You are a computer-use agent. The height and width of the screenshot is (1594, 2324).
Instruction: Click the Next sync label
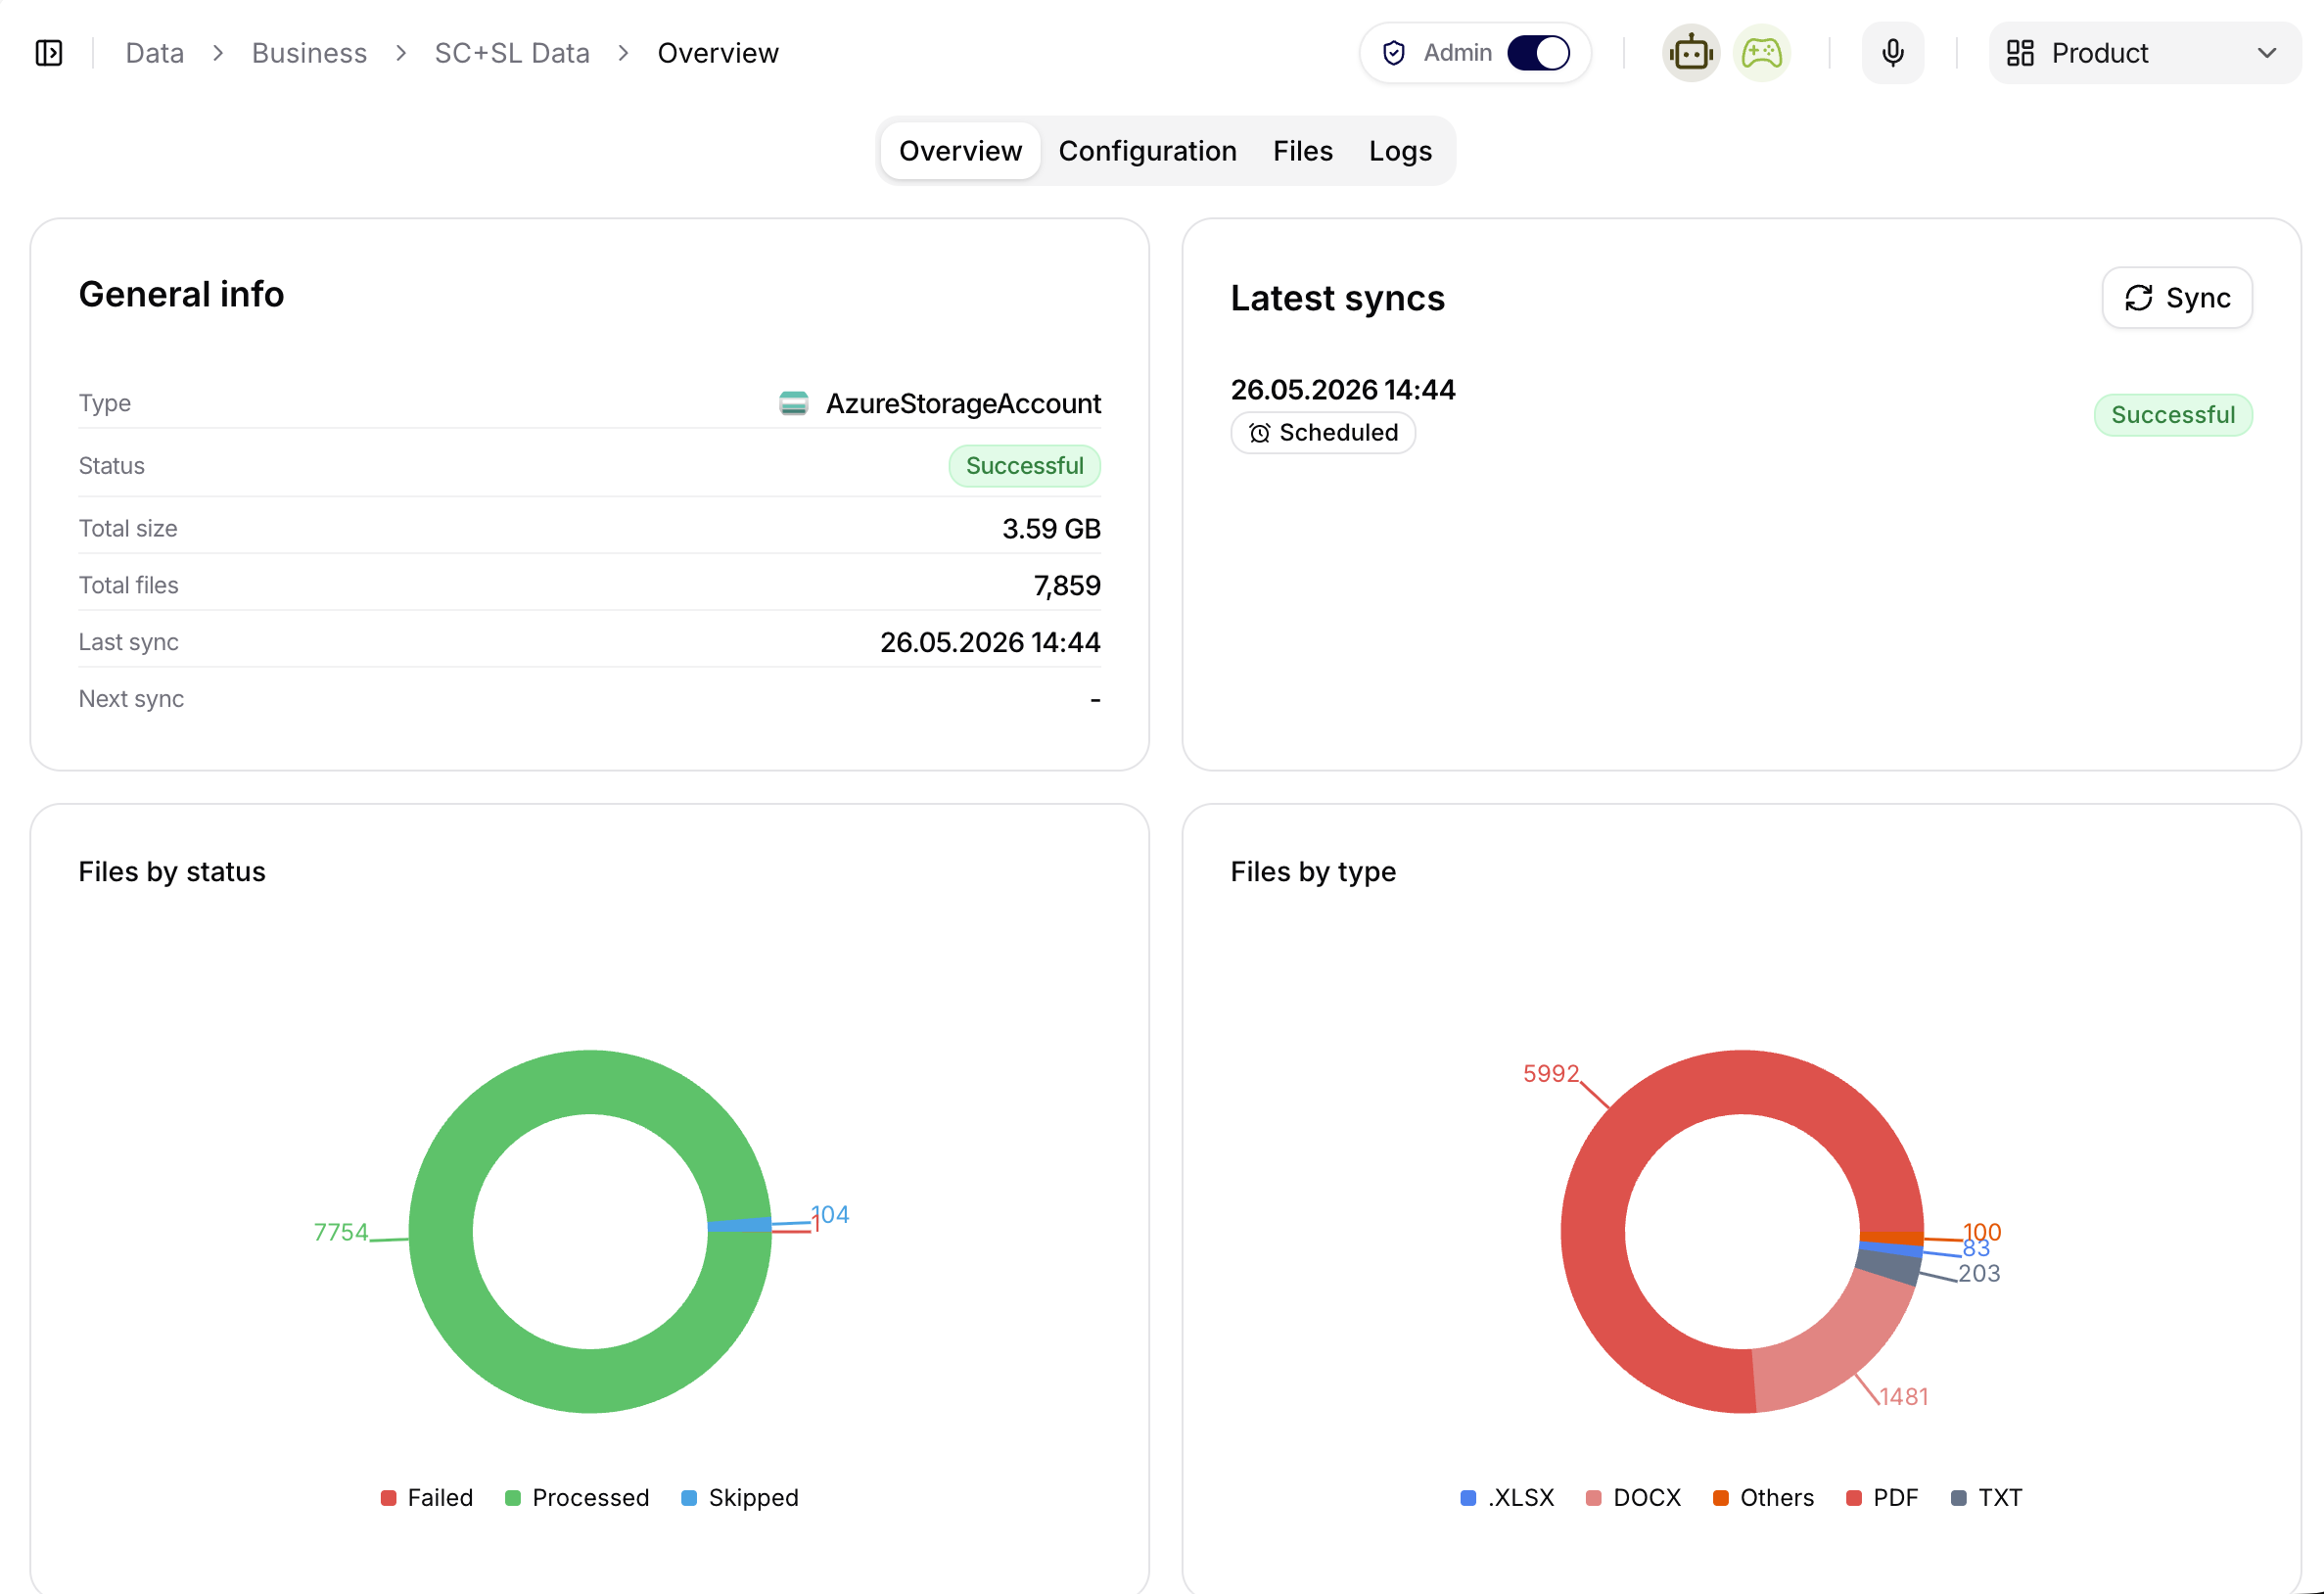pos(131,699)
